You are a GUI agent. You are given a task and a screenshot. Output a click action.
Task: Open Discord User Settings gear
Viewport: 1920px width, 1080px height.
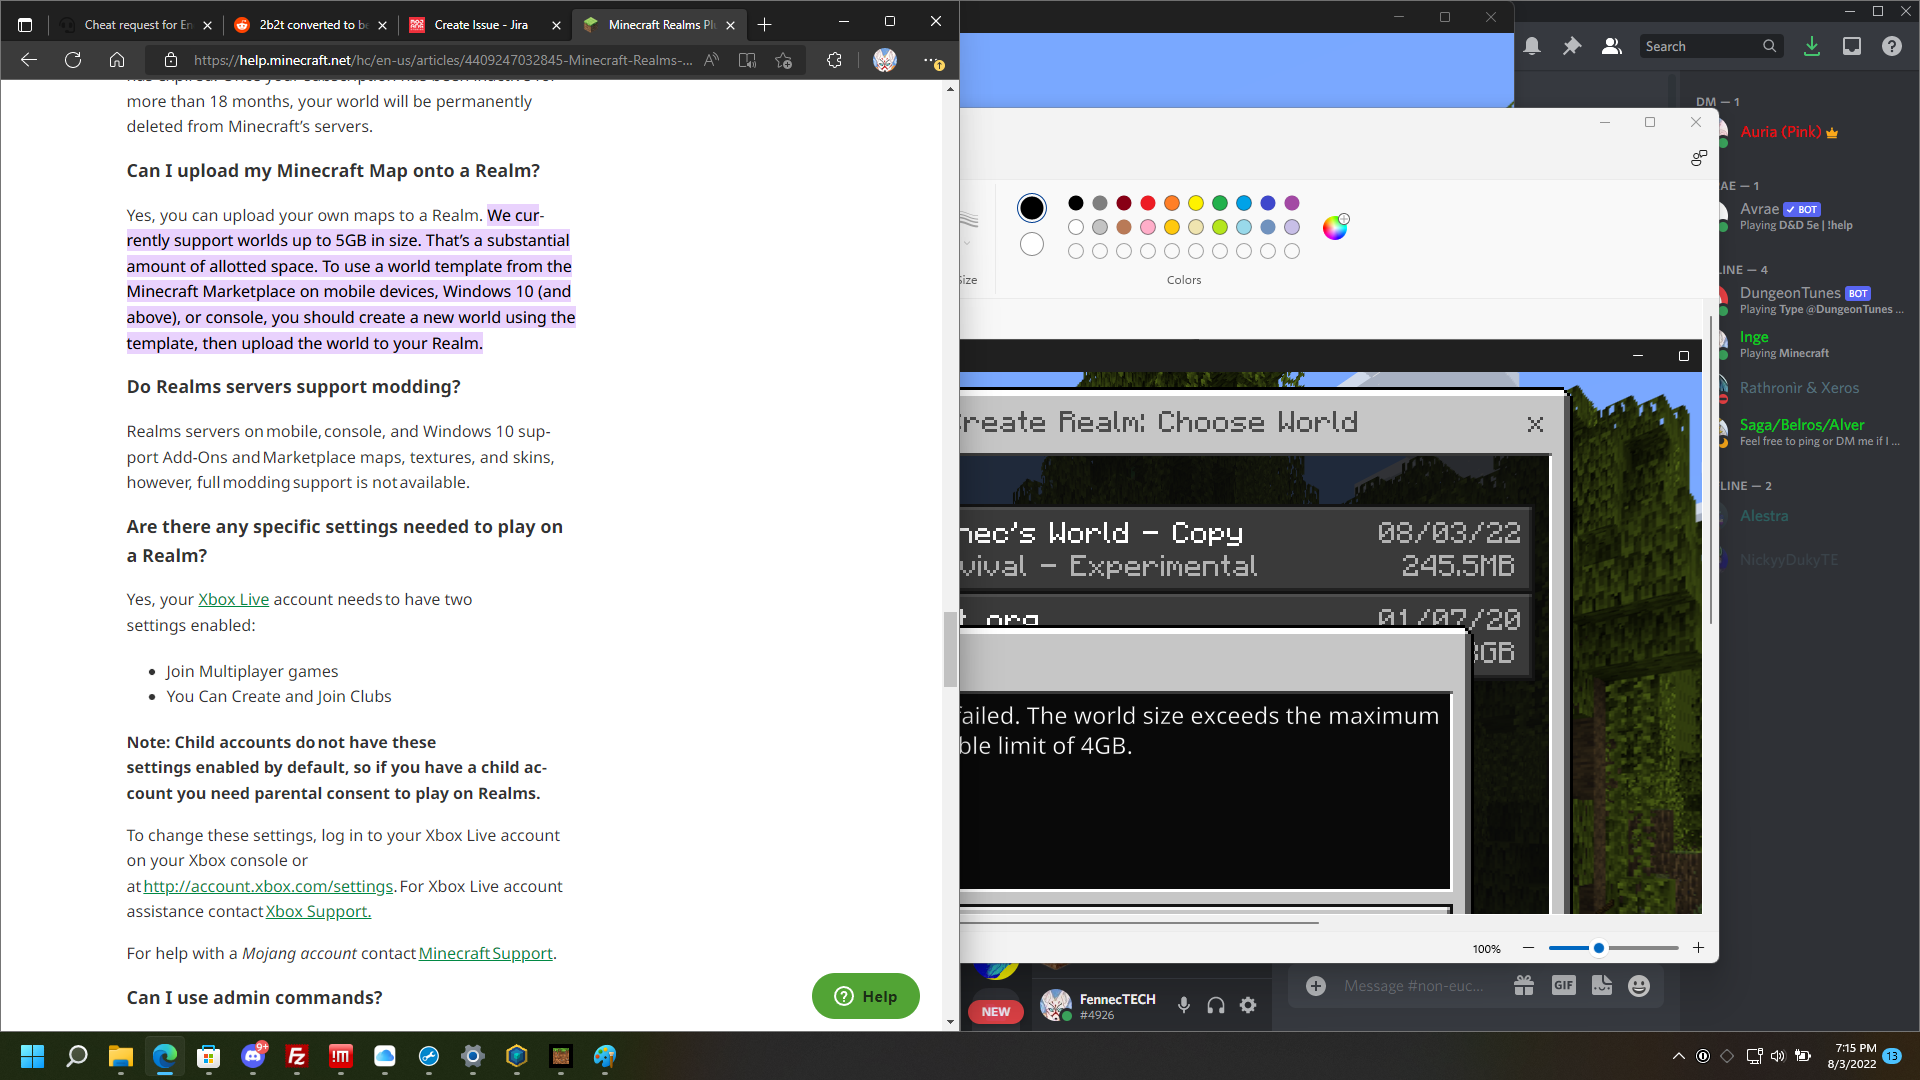click(1248, 1005)
